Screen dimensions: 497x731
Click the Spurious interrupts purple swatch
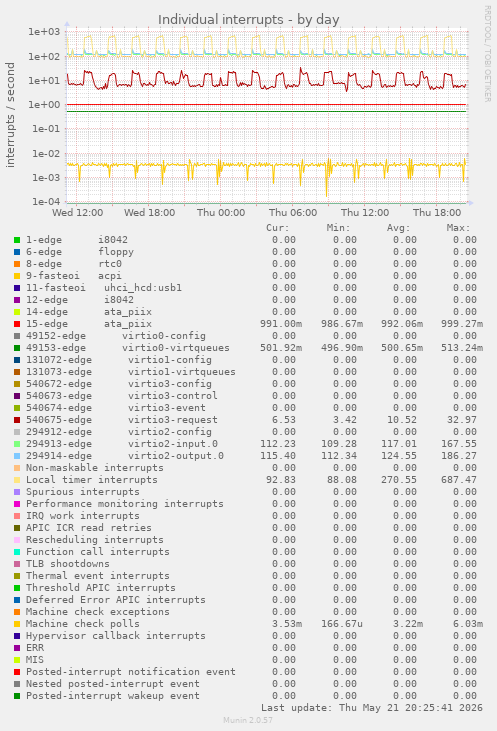point(17,492)
